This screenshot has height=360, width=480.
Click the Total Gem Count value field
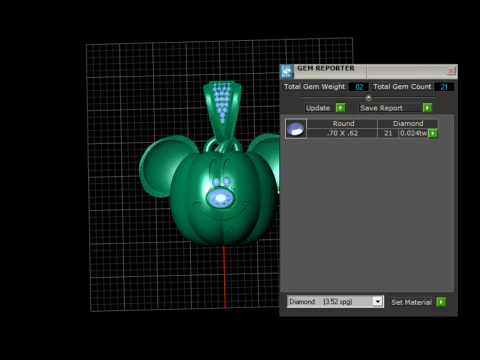[x=444, y=87]
